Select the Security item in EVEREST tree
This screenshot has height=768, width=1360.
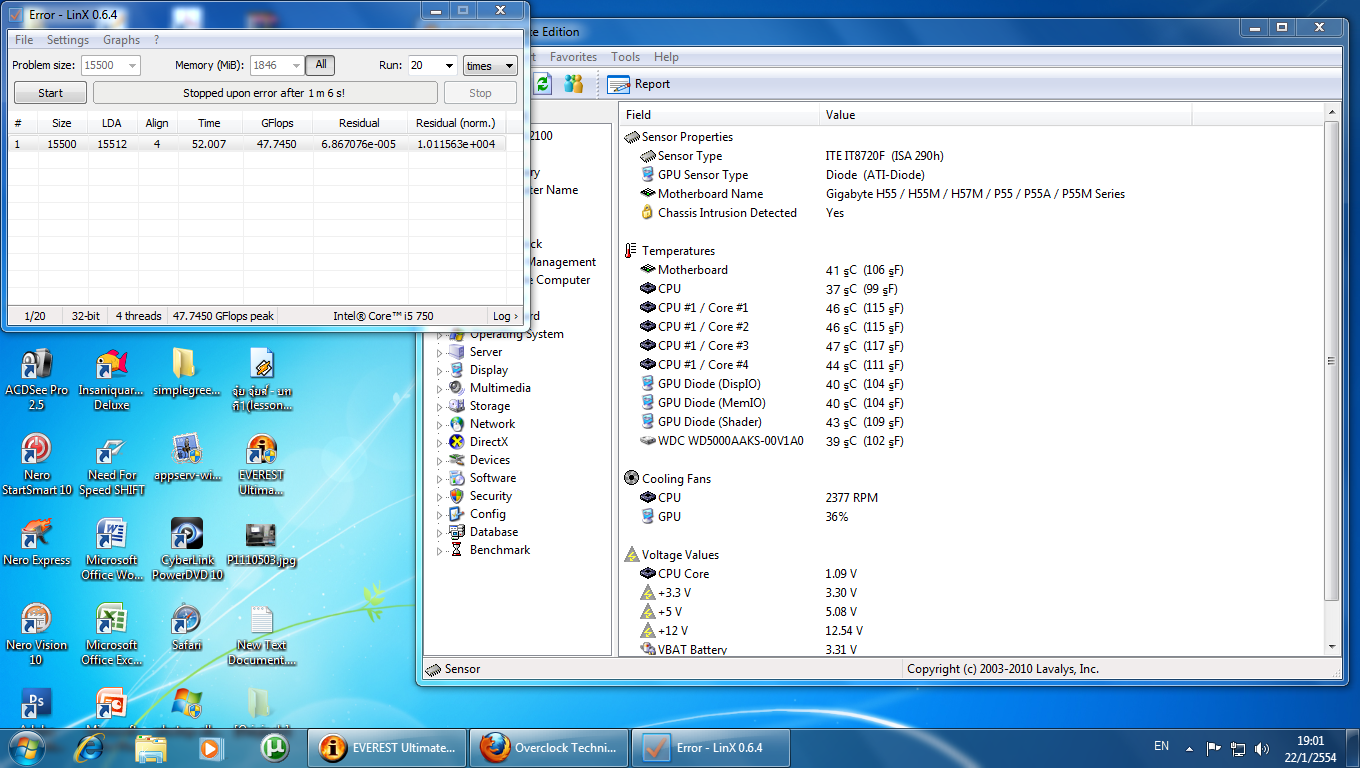[491, 496]
